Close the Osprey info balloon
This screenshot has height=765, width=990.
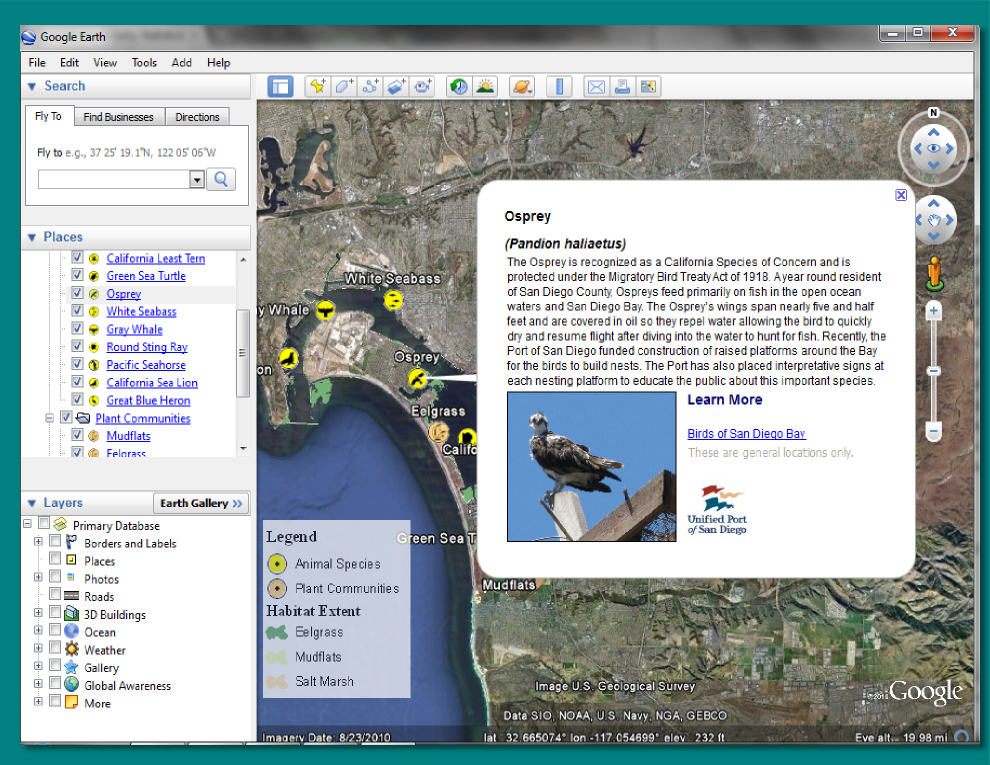coord(901,195)
